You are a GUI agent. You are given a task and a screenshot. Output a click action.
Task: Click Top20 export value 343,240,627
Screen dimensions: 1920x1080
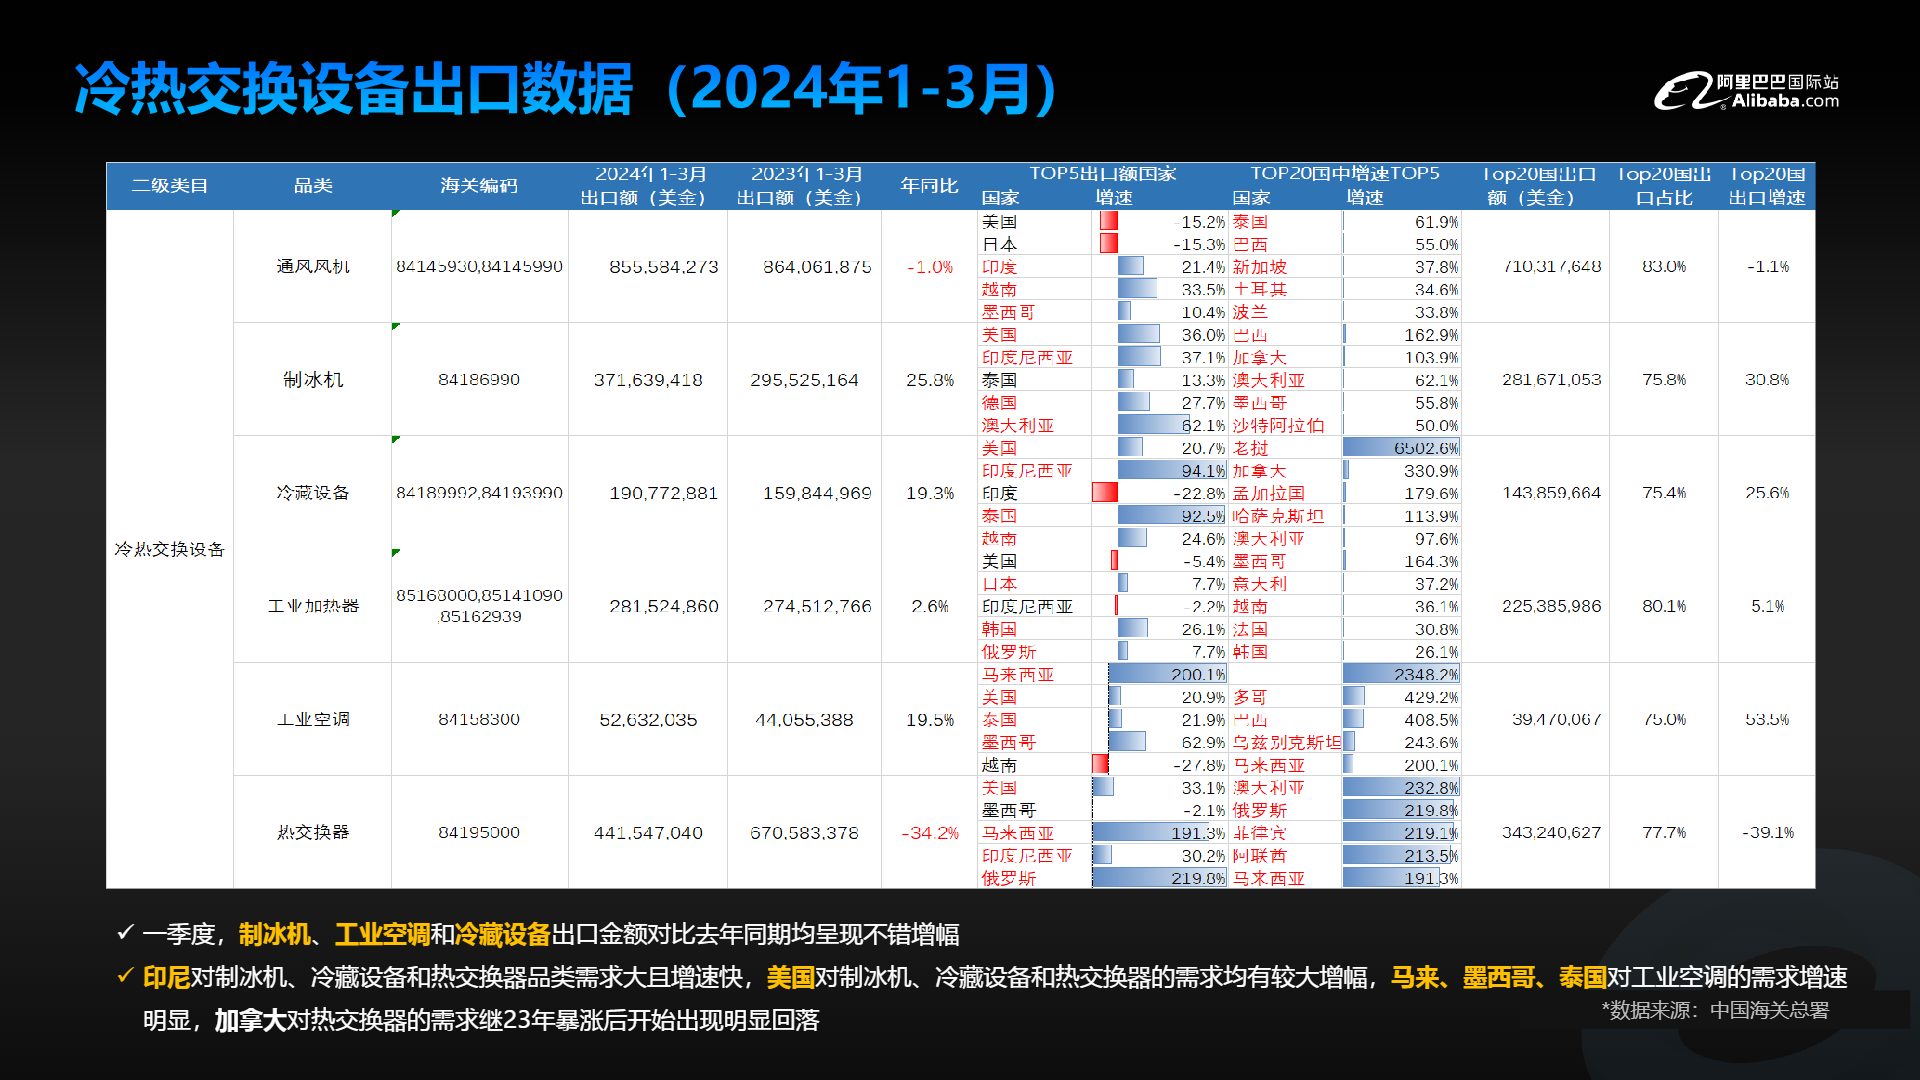tap(1552, 832)
